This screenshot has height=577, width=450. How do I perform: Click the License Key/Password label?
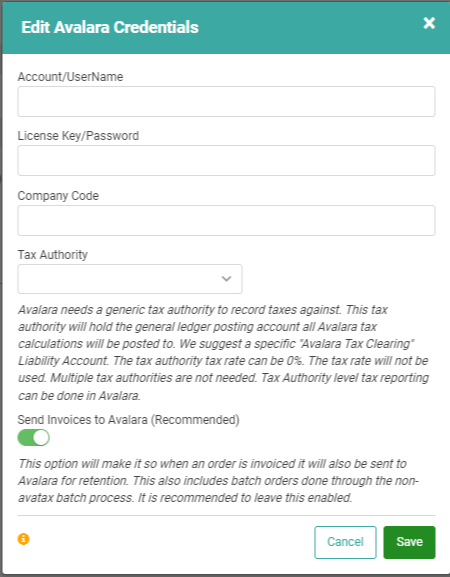tap(78, 136)
